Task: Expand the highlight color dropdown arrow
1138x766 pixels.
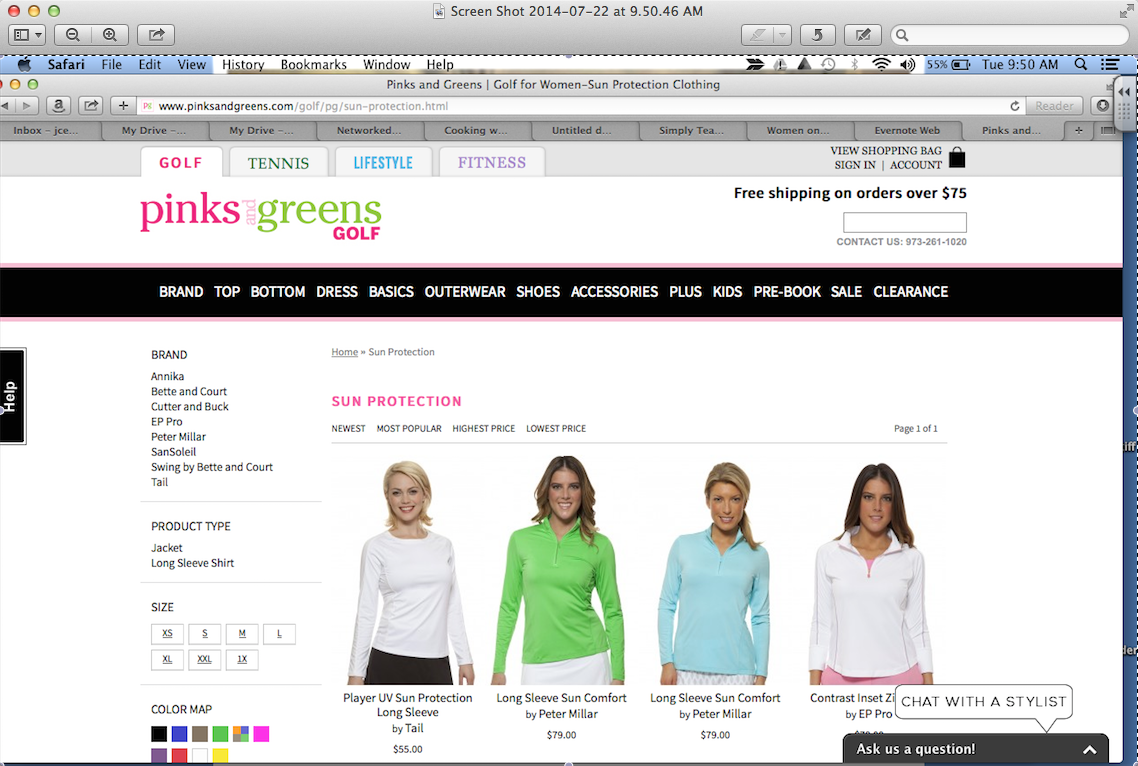Action: pyautogui.click(x=782, y=35)
